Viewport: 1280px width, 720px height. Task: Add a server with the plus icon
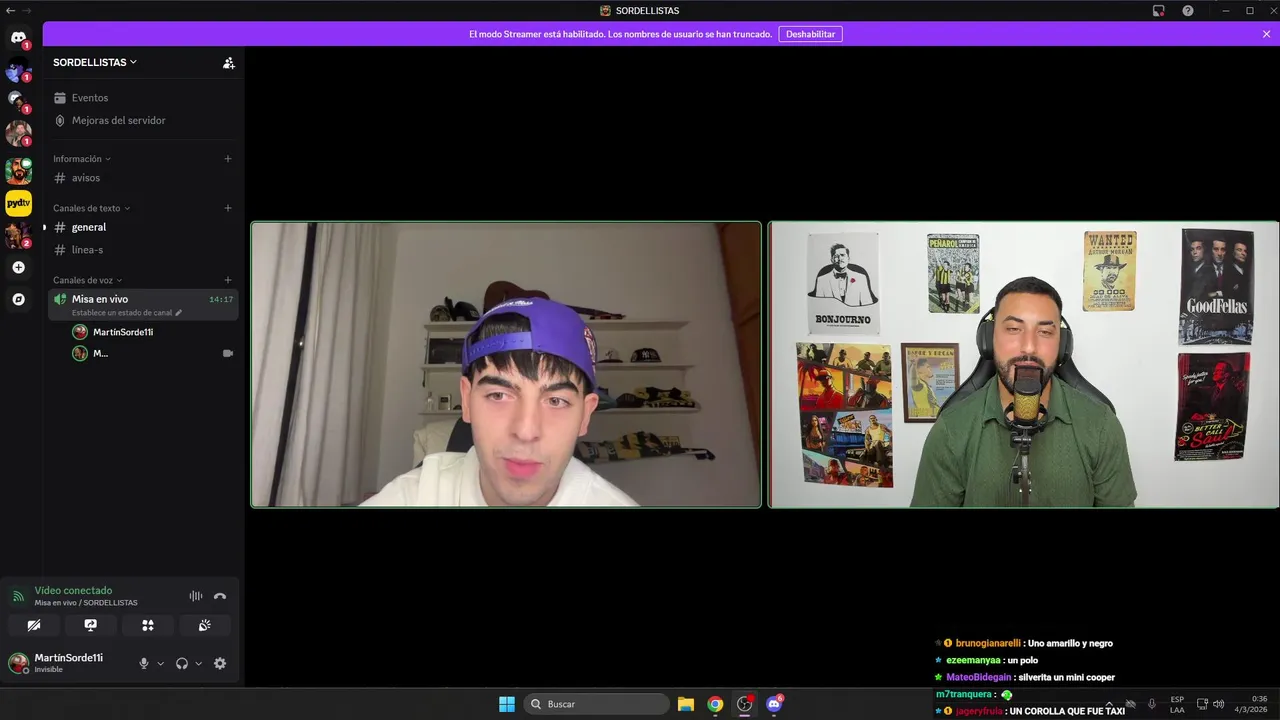tap(18, 267)
